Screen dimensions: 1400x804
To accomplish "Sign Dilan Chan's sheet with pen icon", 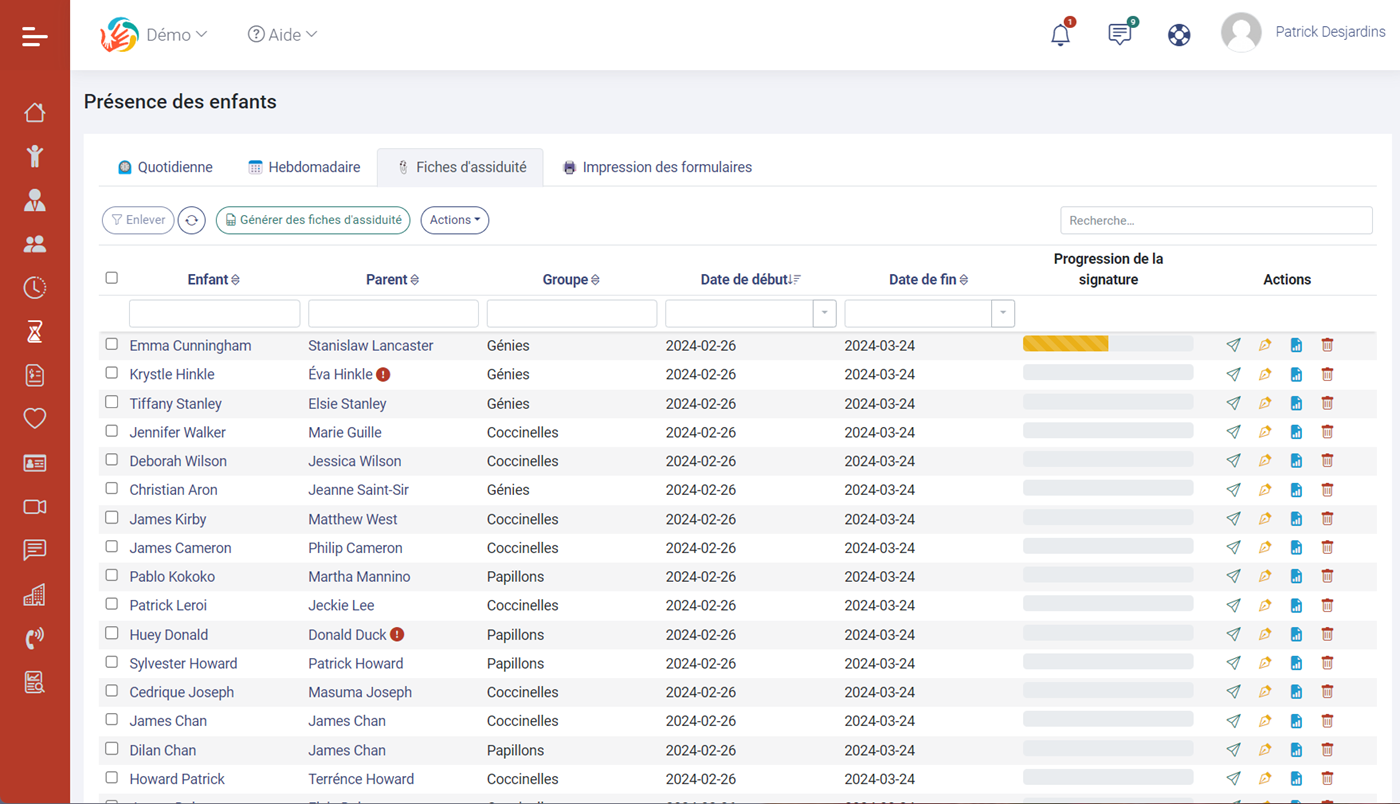I will 1265,750.
